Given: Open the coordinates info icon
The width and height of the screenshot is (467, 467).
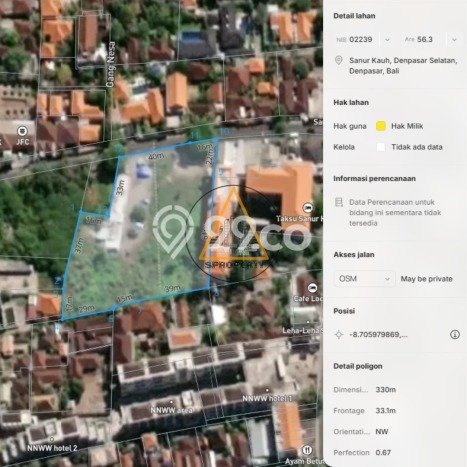Looking at the screenshot, I should pyautogui.click(x=455, y=334).
